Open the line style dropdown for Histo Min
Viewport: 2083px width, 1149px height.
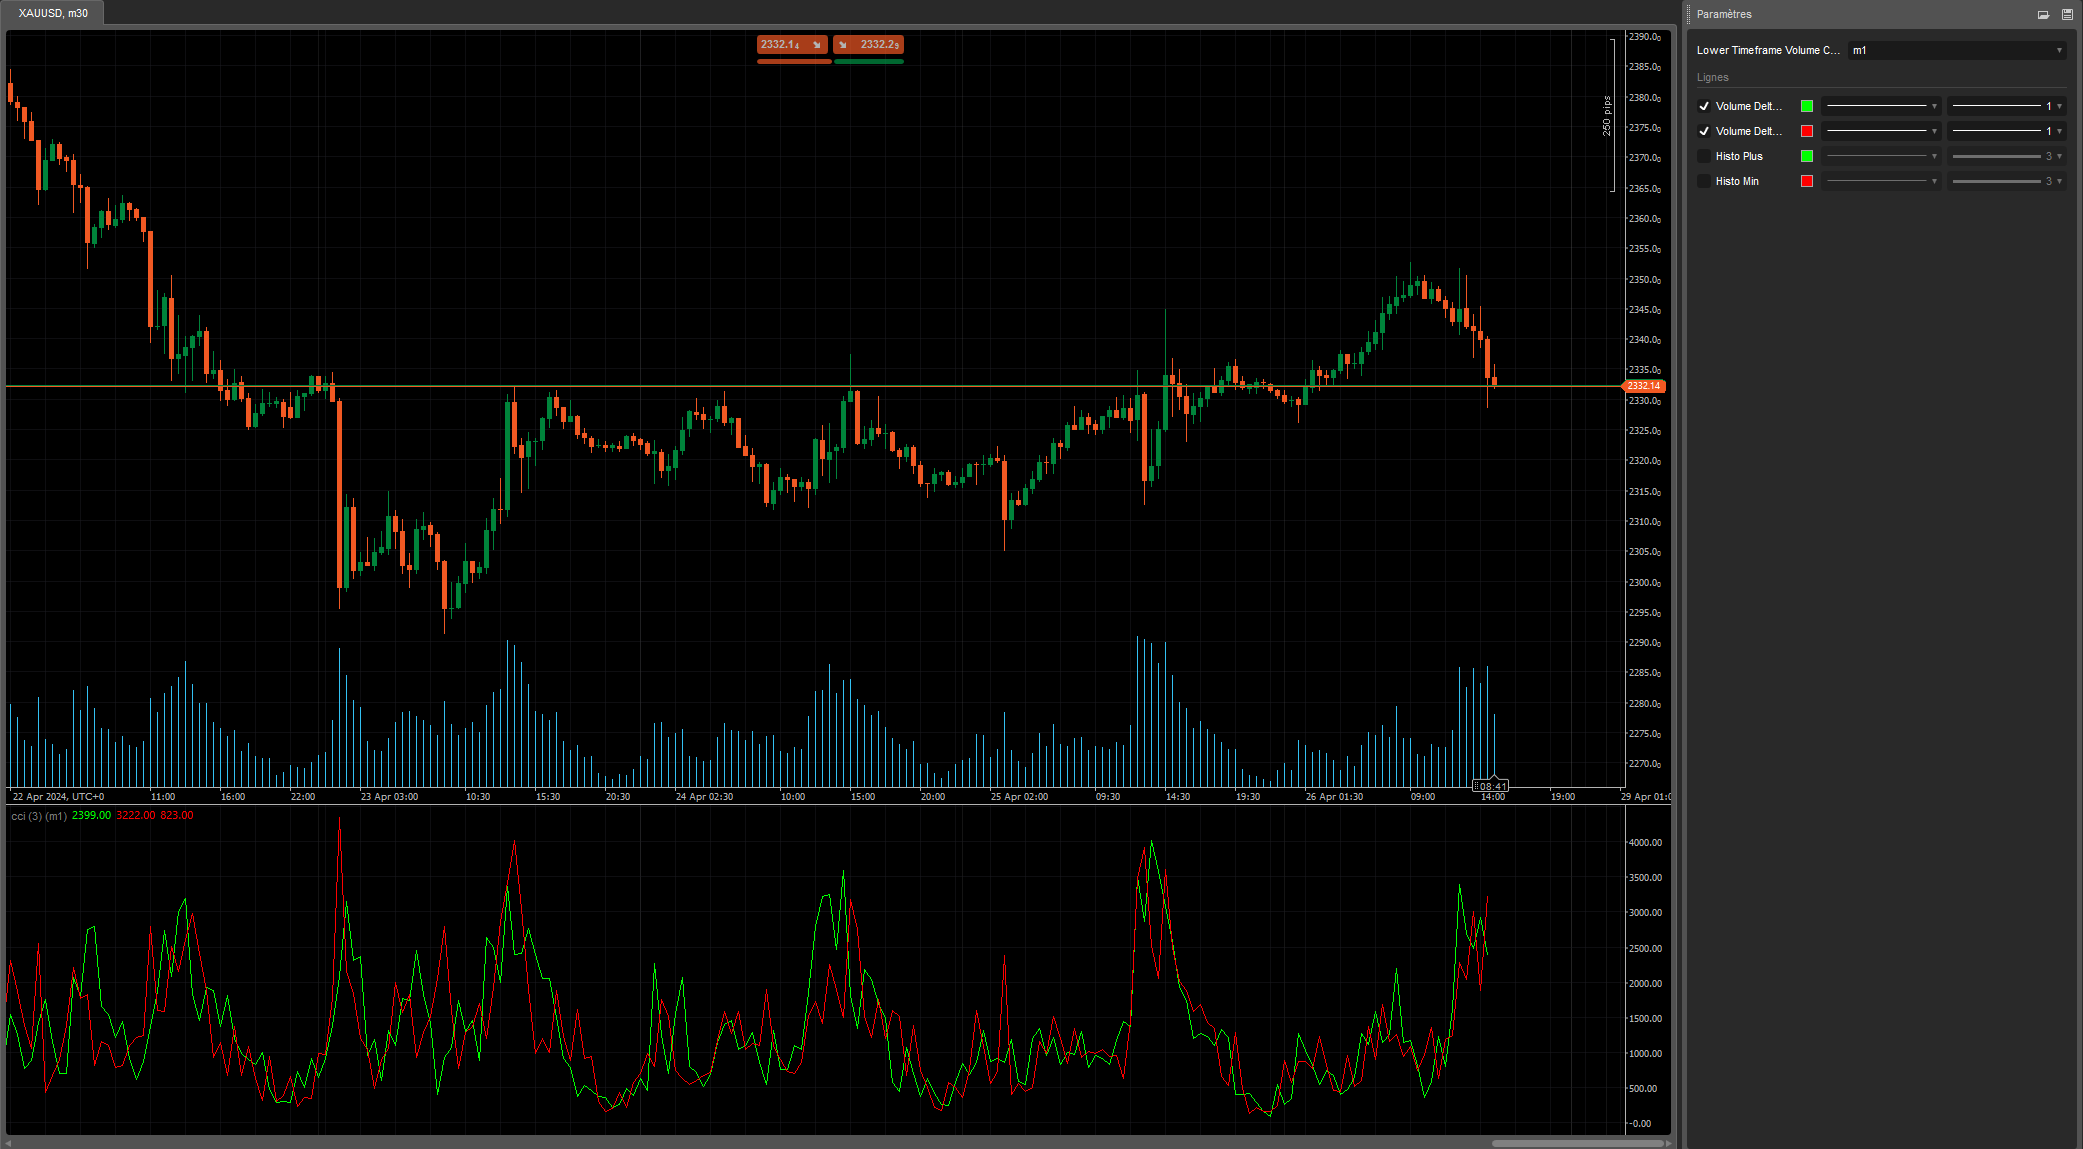click(1881, 181)
